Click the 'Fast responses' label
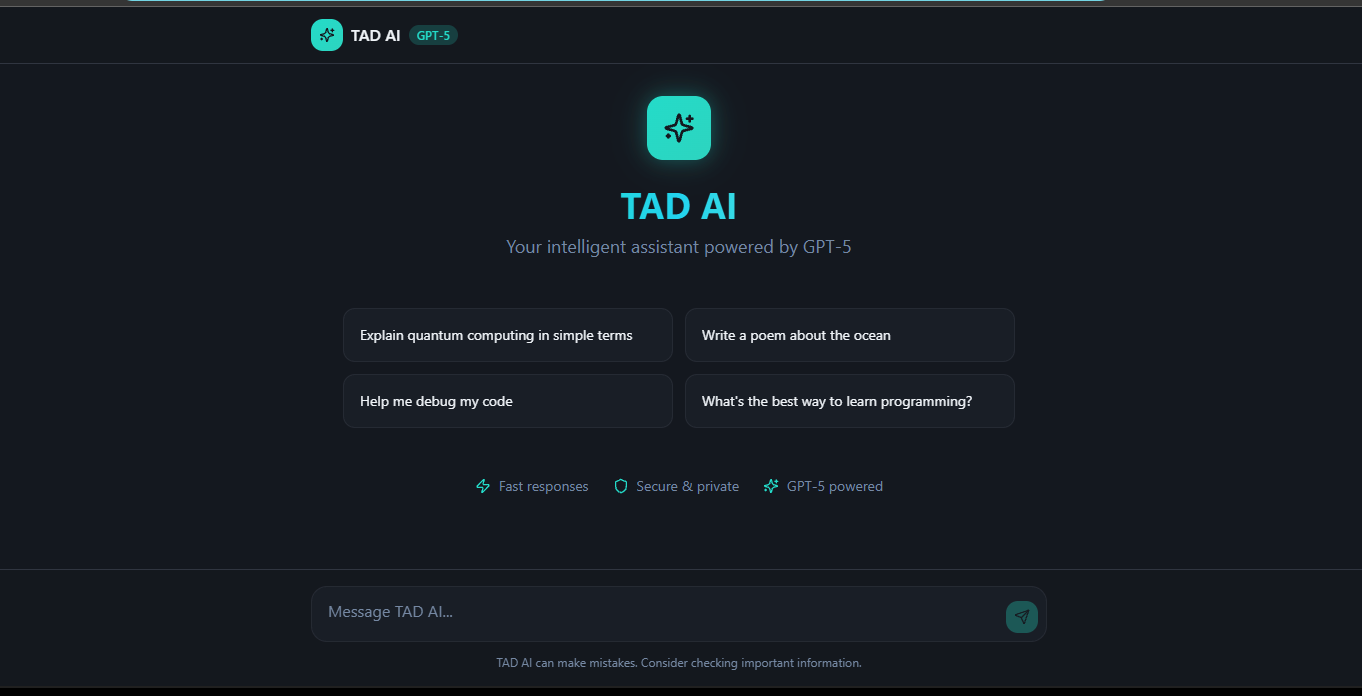Image resolution: width=1362 pixels, height=696 pixels. pyautogui.click(x=543, y=486)
